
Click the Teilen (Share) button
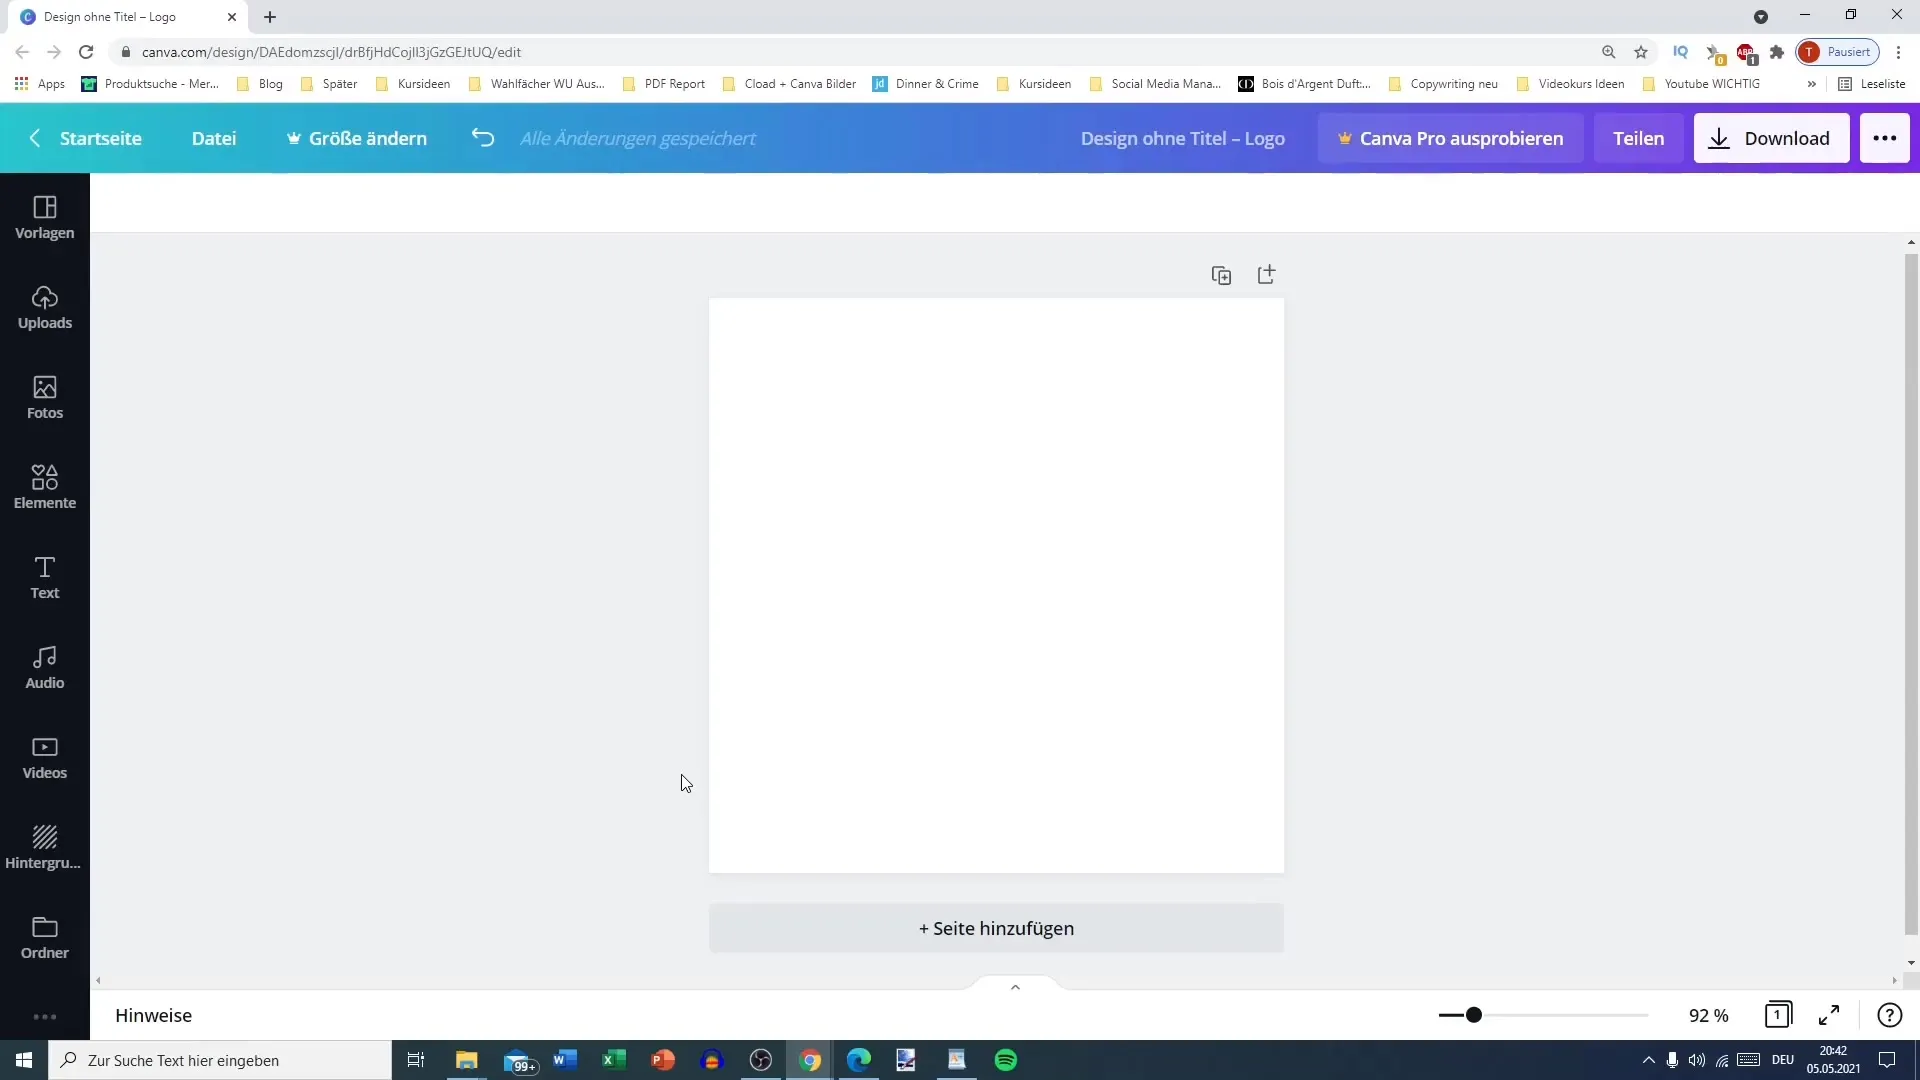(x=1639, y=137)
